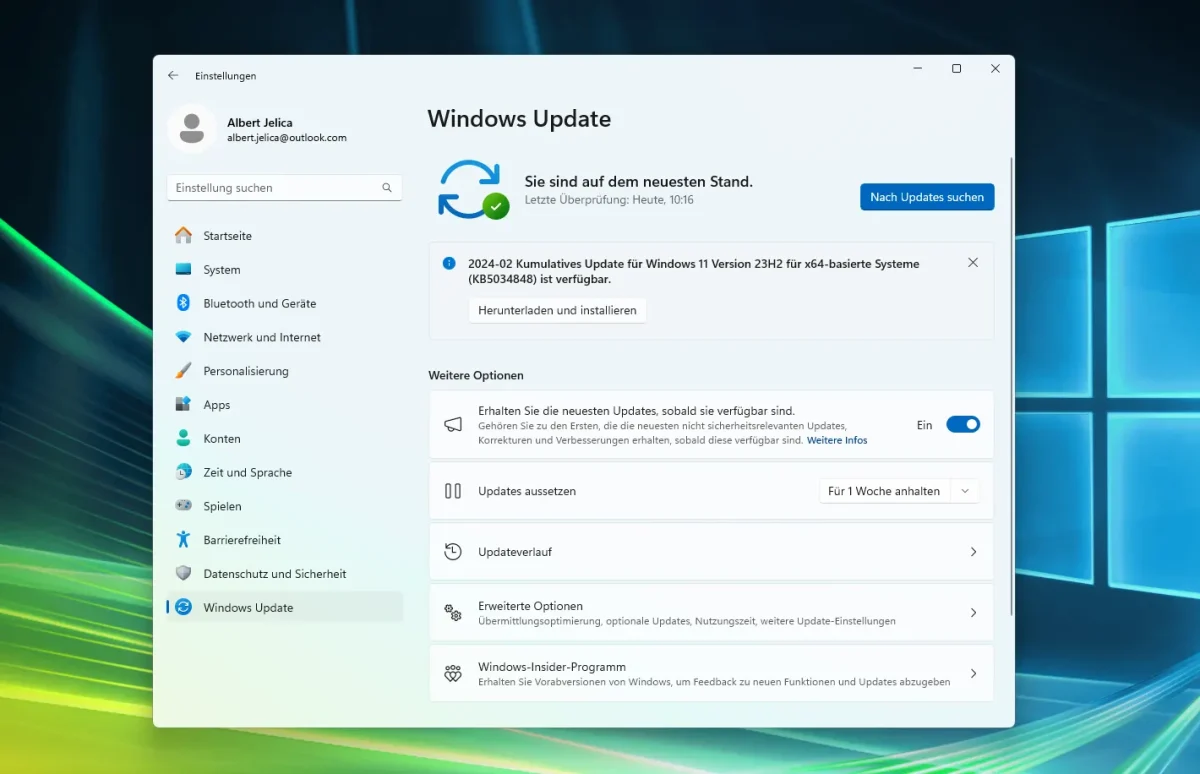Click the pause icon beside Updates aussetzen
1200x774 pixels.
pyautogui.click(x=453, y=491)
